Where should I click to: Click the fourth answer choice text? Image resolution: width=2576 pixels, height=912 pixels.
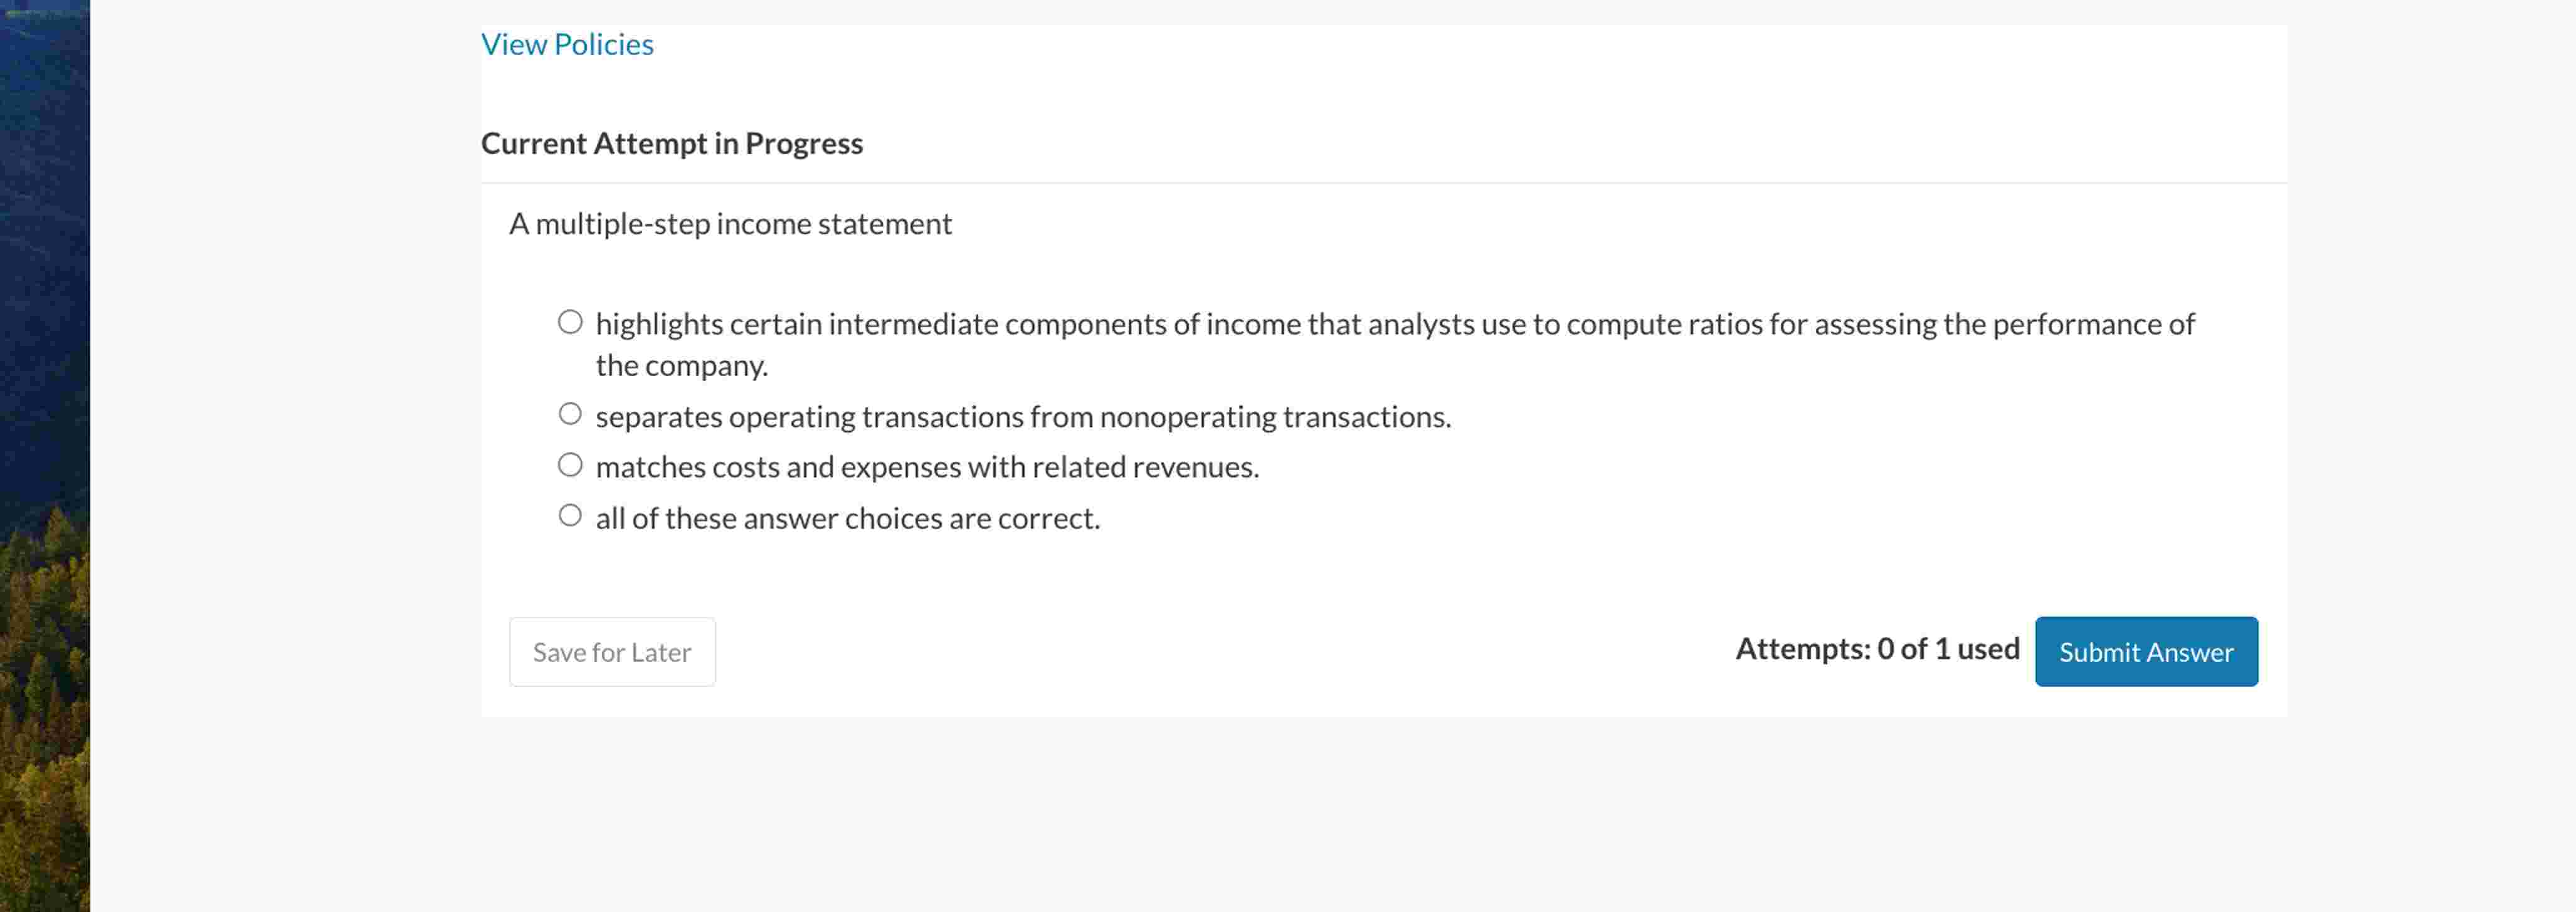pyautogui.click(x=847, y=518)
